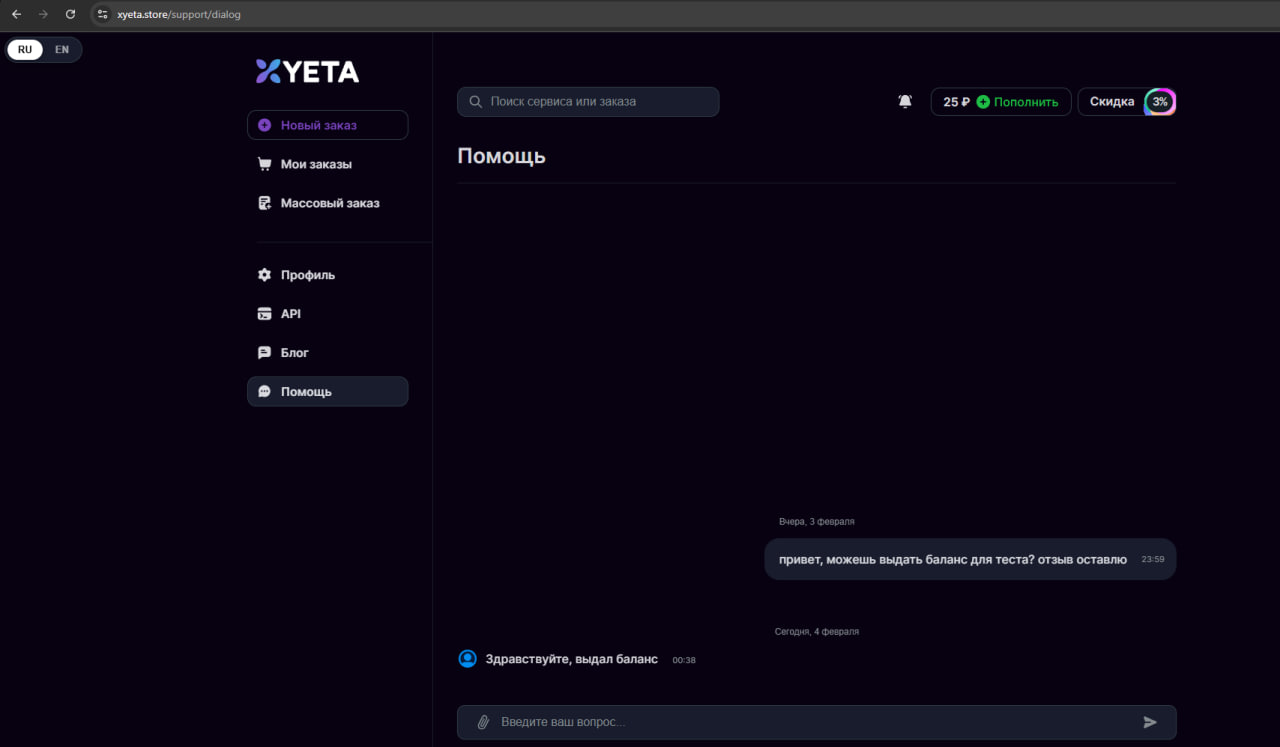
Task: Open Профиль settings
Action: (307, 275)
